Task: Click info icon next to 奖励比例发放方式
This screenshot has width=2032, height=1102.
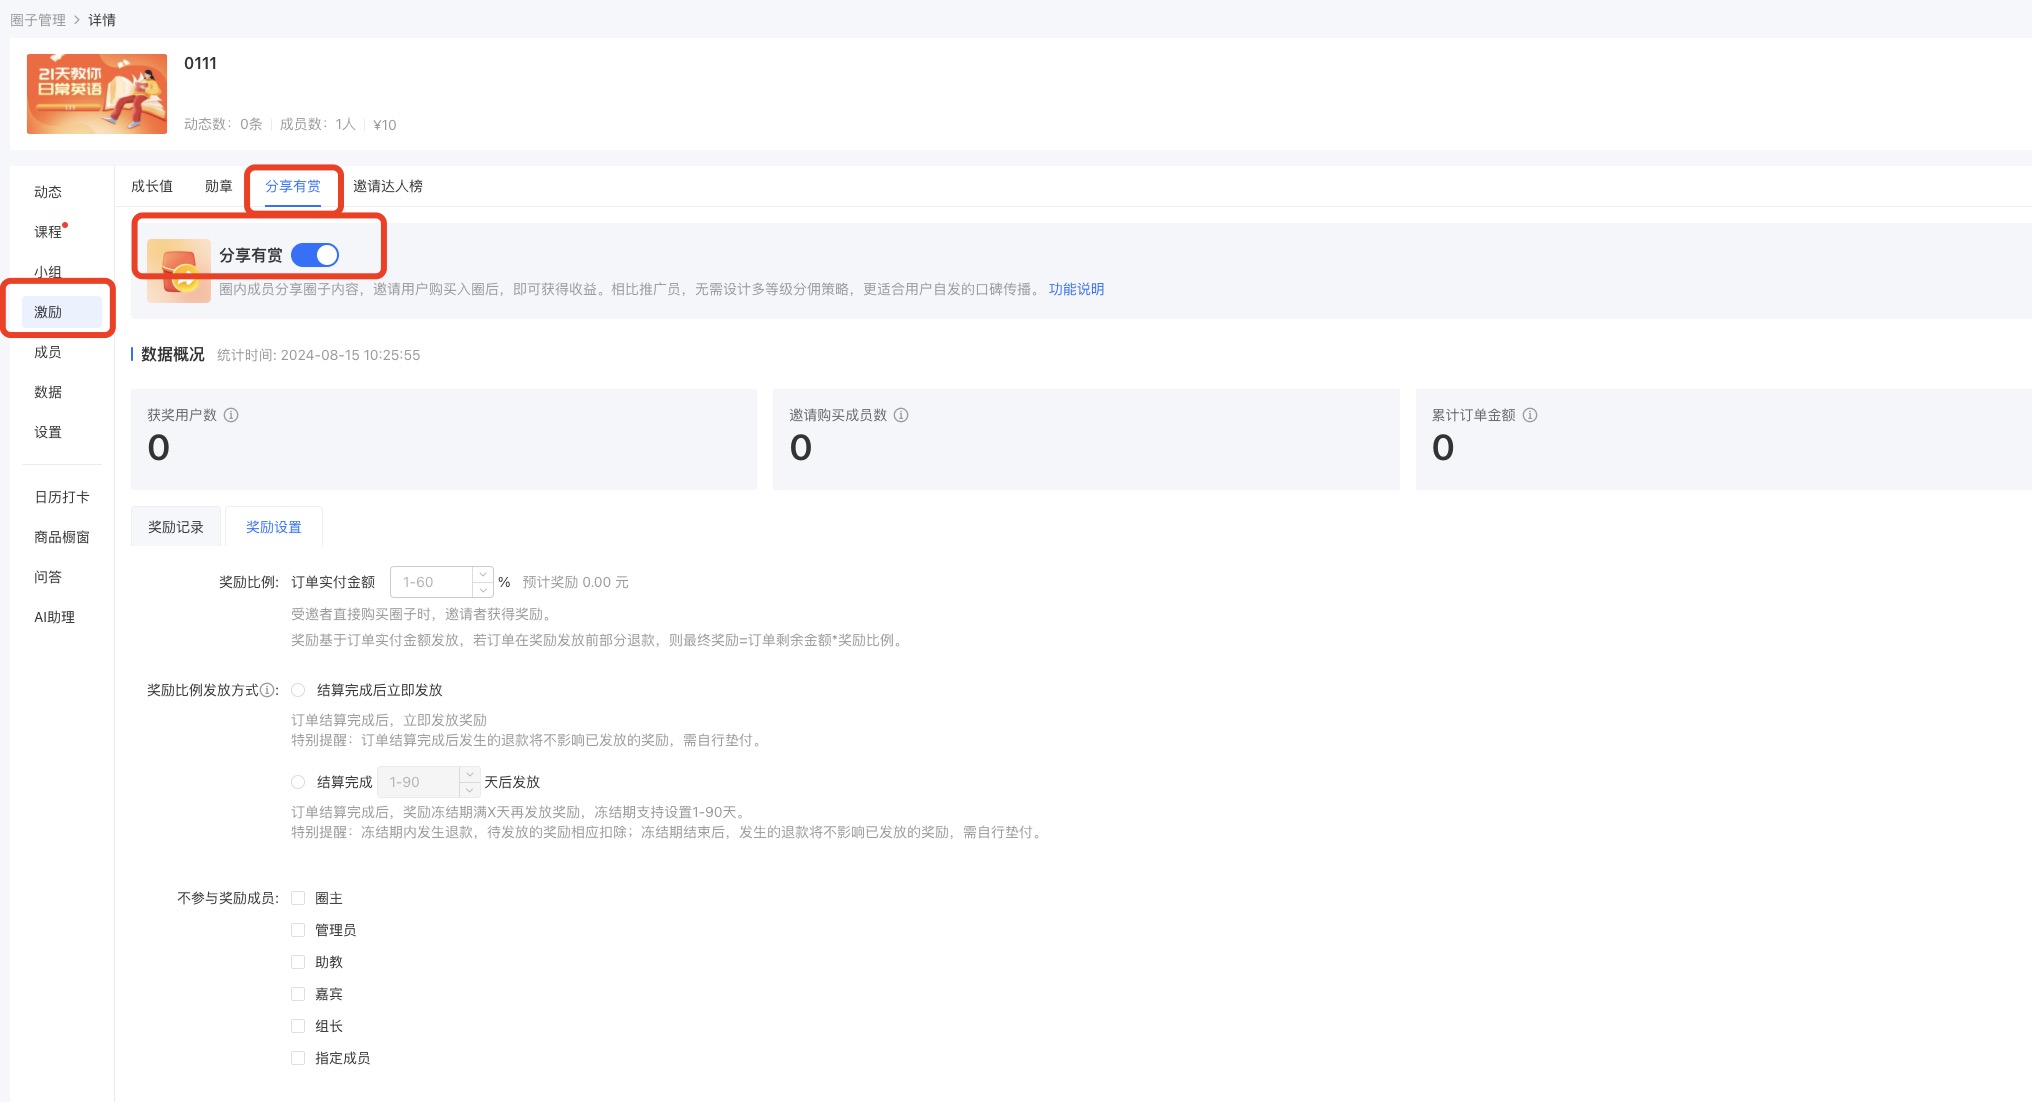Action: click(267, 690)
